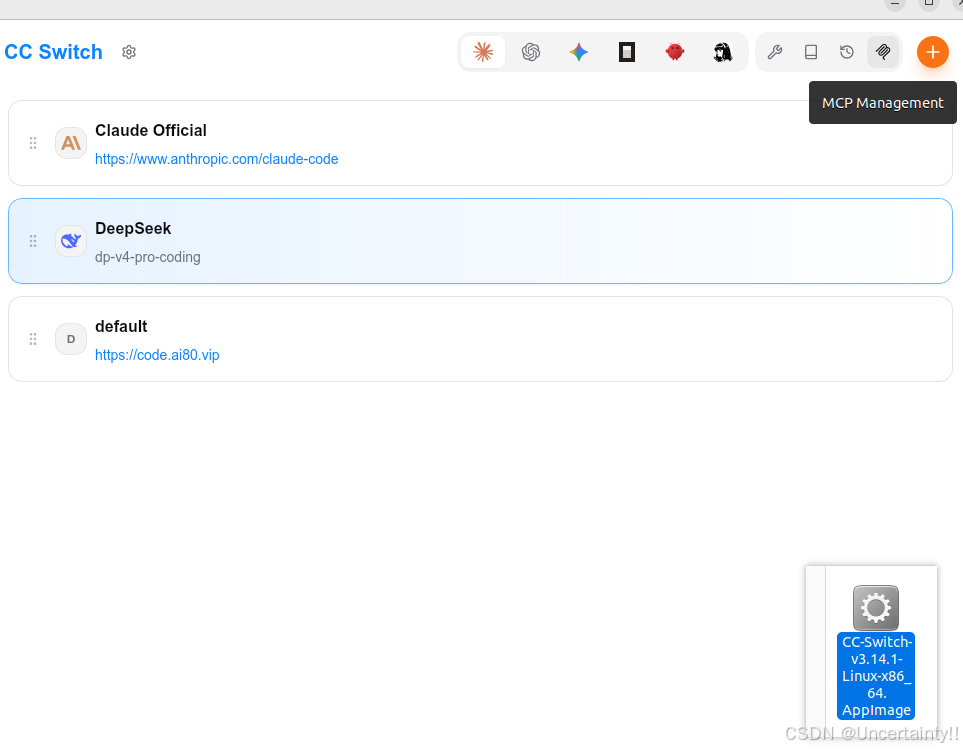Open MCP Management icon

[883, 52]
